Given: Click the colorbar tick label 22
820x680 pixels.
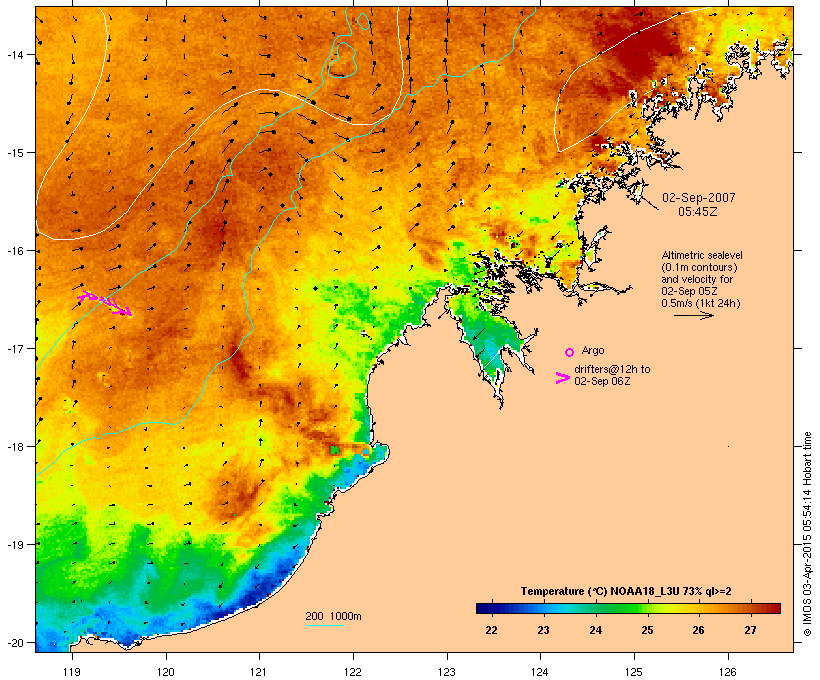Looking at the screenshot, I should pos(491,630).
